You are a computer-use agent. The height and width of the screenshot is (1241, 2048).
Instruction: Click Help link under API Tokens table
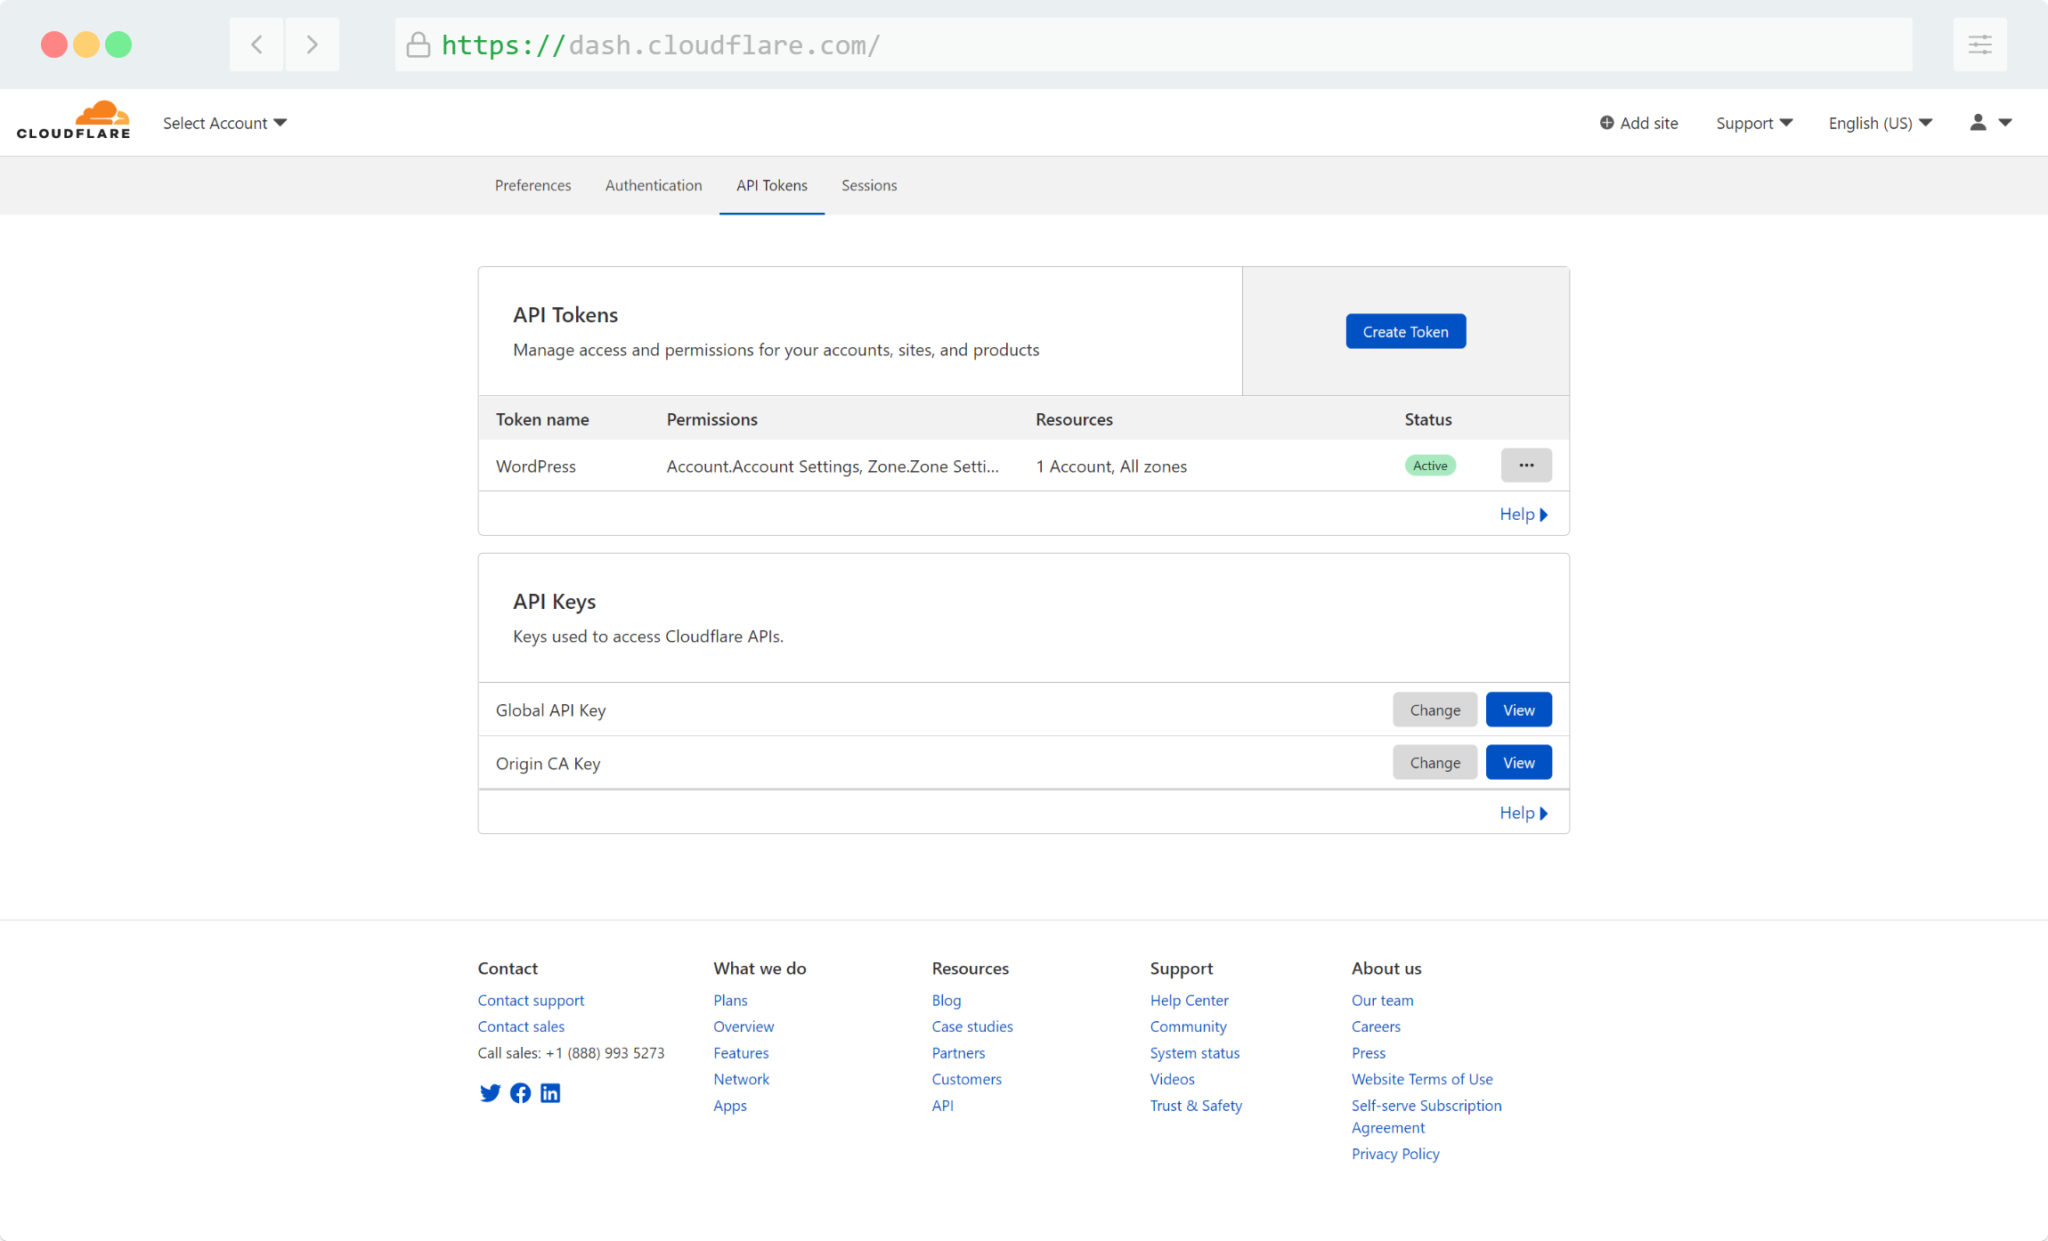(x=1523, y=514)
